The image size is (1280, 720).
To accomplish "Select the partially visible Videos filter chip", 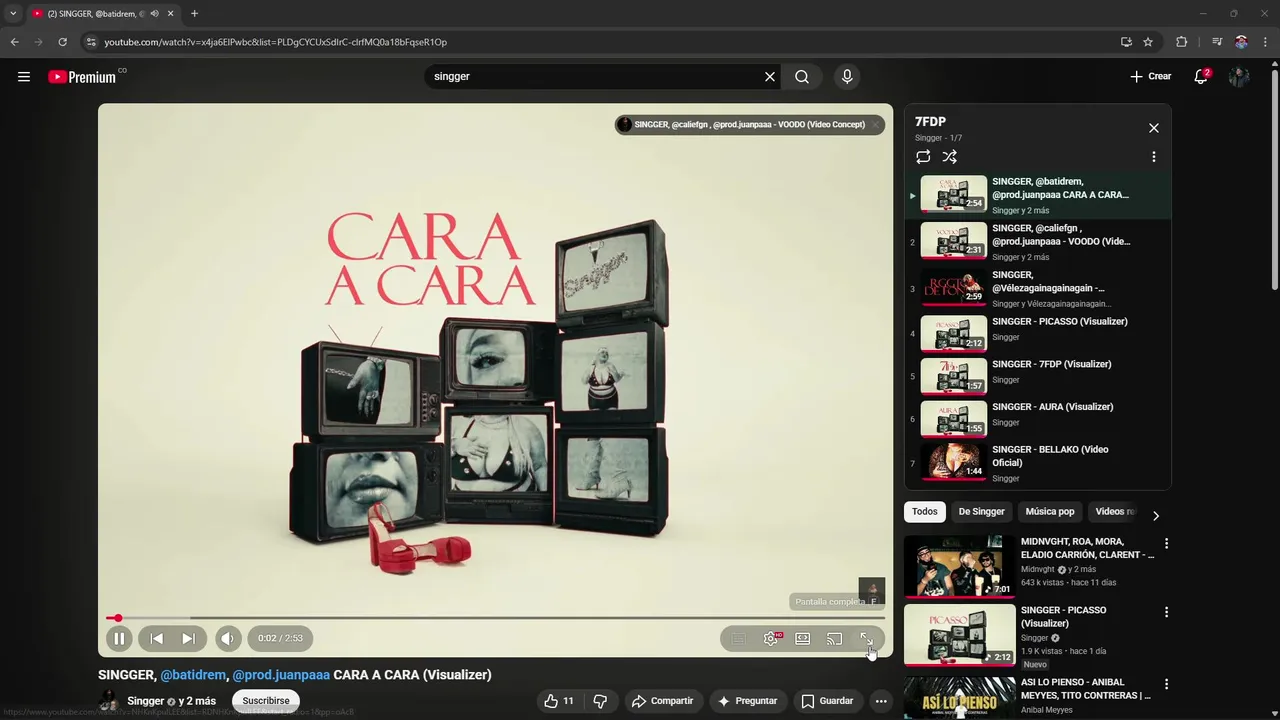I will (1114, 512).
